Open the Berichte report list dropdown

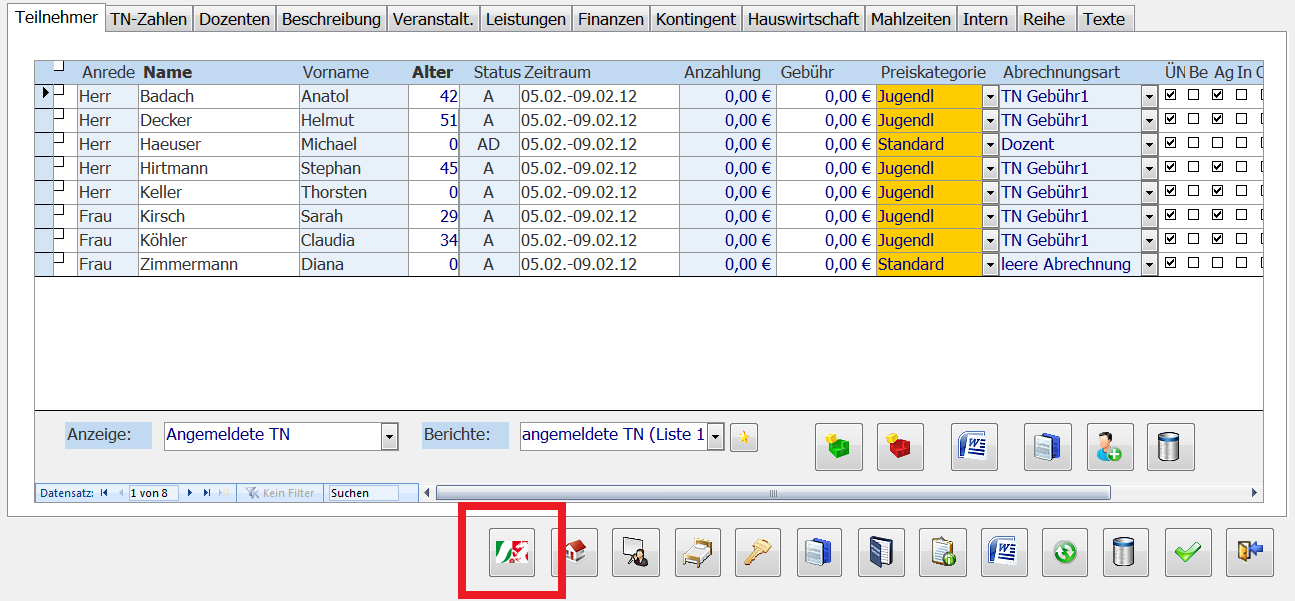coord(715,436)
